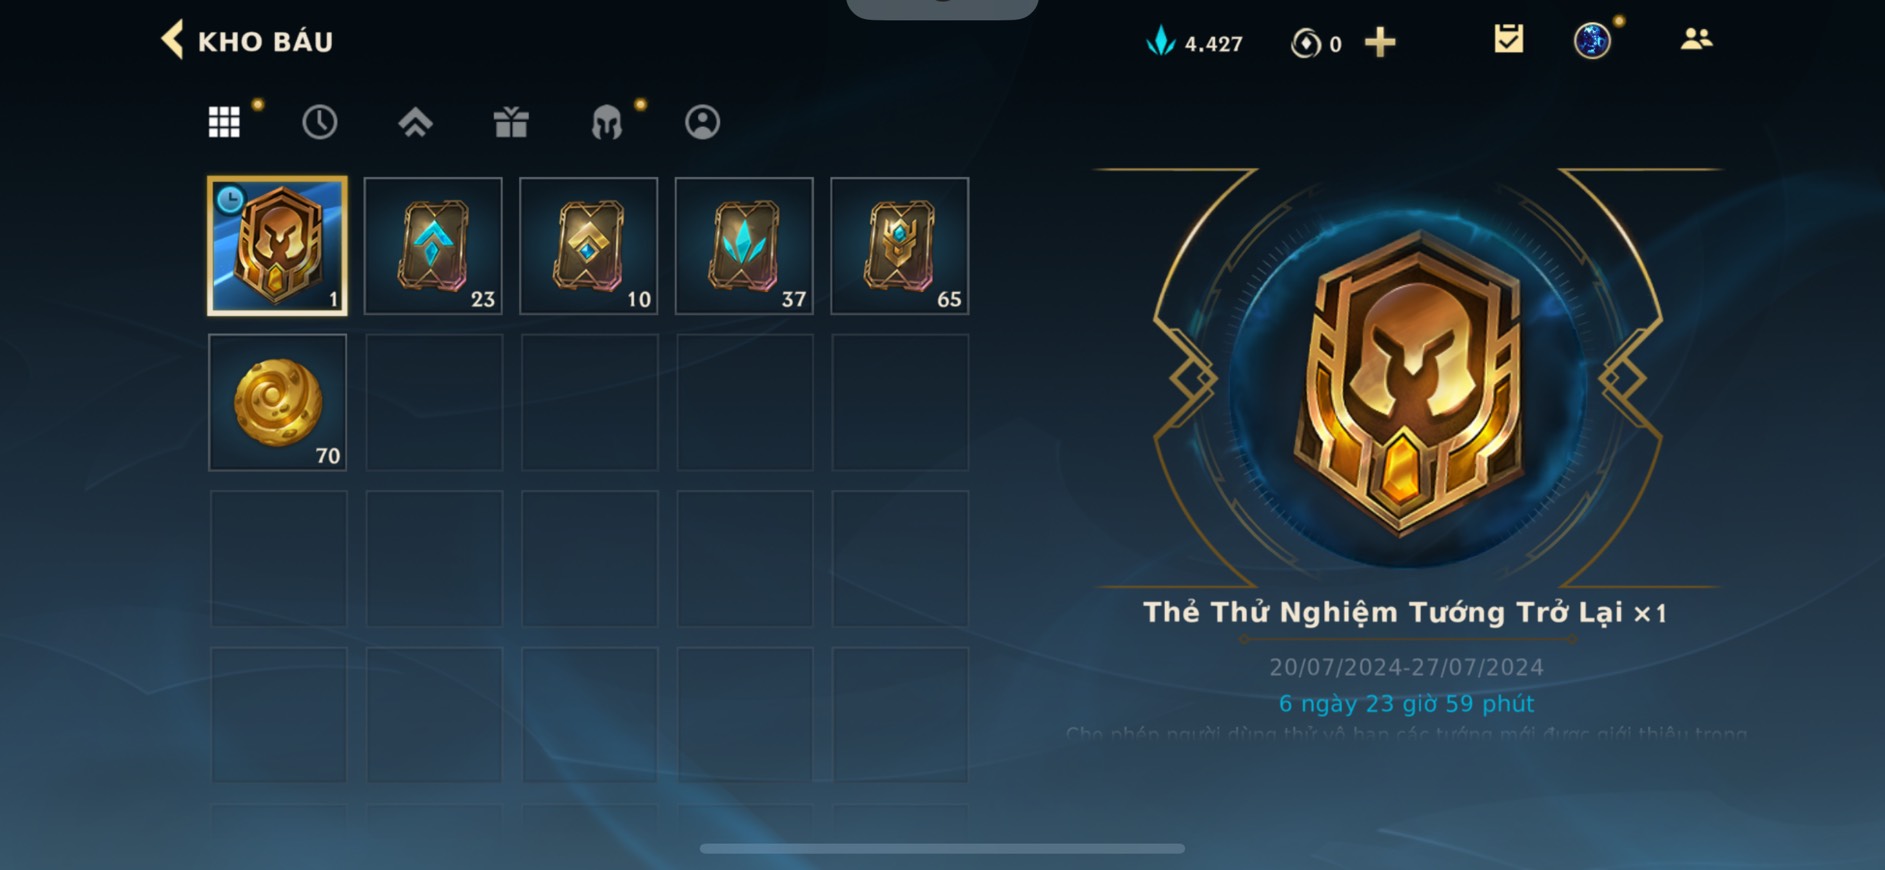Screen dimensions: 1885x870
Task: Switch to the time-limited items clock tab
Action: coord(320,122)
